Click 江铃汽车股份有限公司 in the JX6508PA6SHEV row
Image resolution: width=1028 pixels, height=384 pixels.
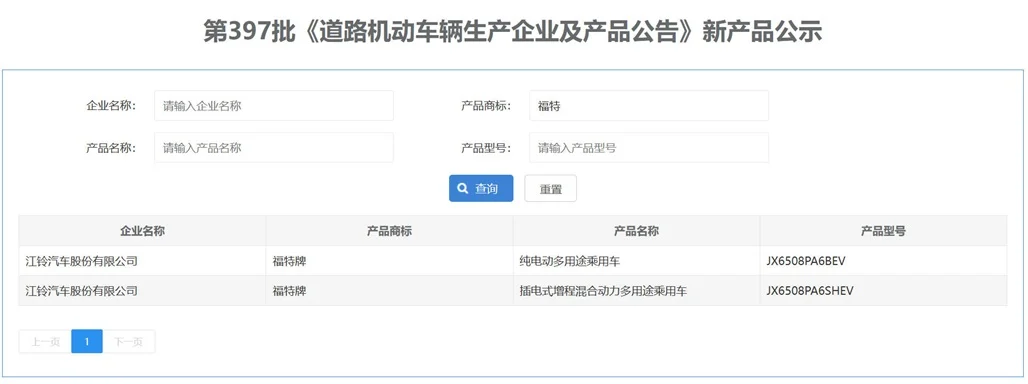tap(81, 290)
